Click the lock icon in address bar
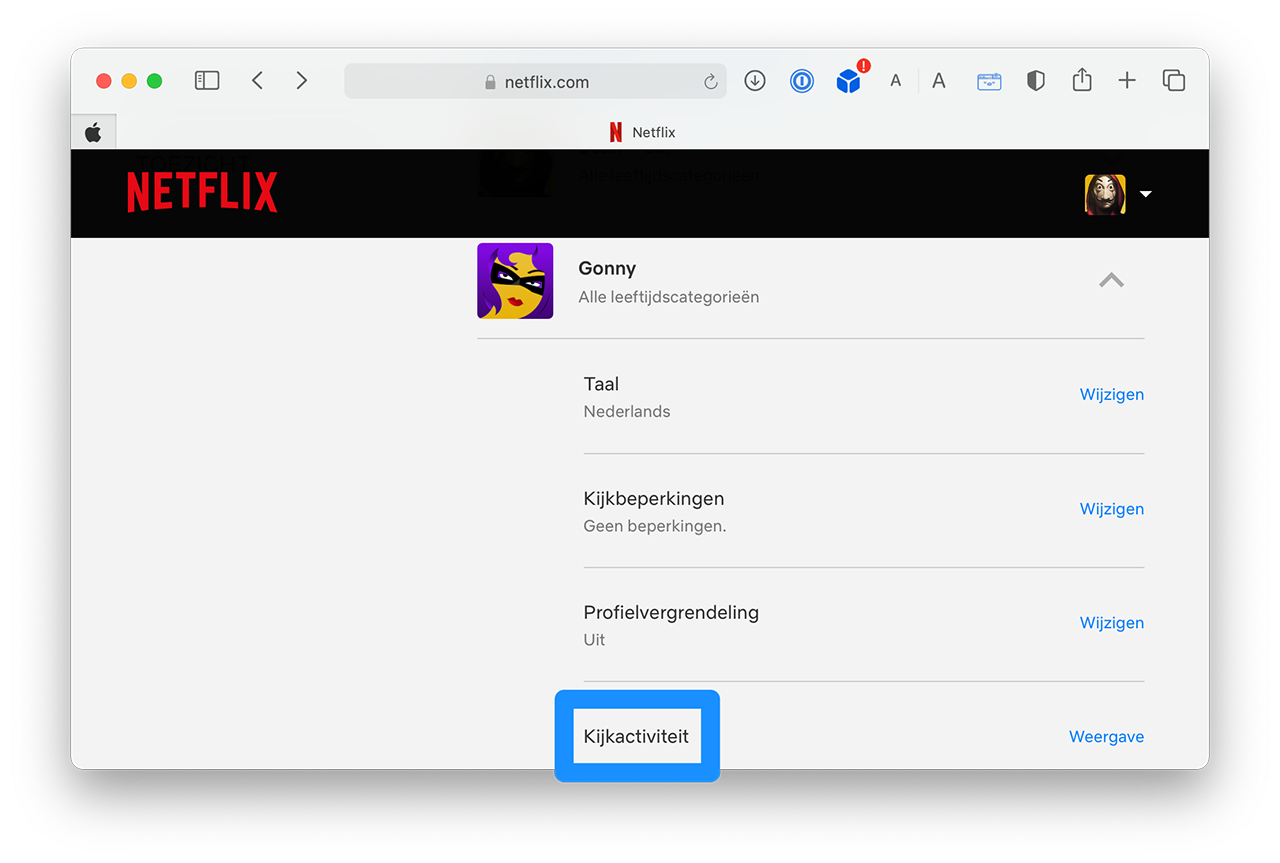Screen dimensions: 1280x863 490,82
